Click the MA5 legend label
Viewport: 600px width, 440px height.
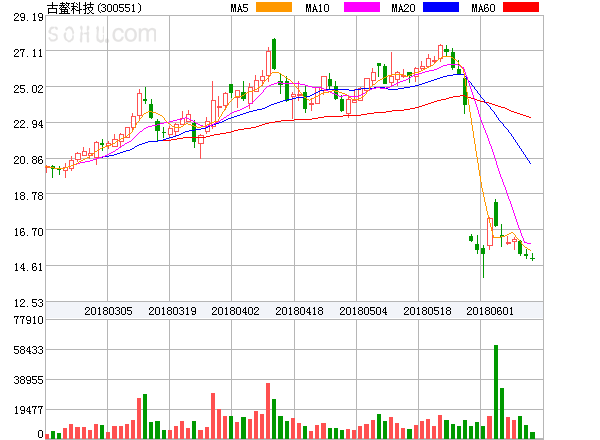point(240,8)
